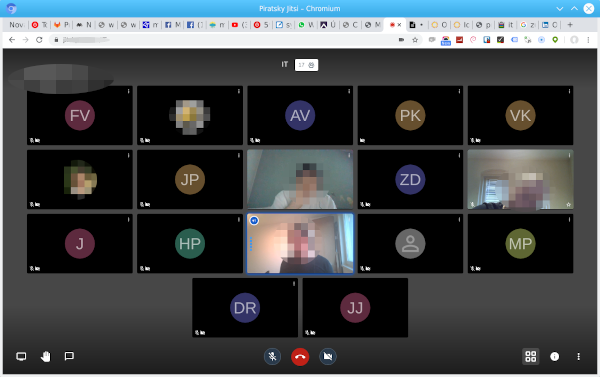This screenshot has height=377, width=600.
Task: Turn the camera on
Action: point(328,357)
